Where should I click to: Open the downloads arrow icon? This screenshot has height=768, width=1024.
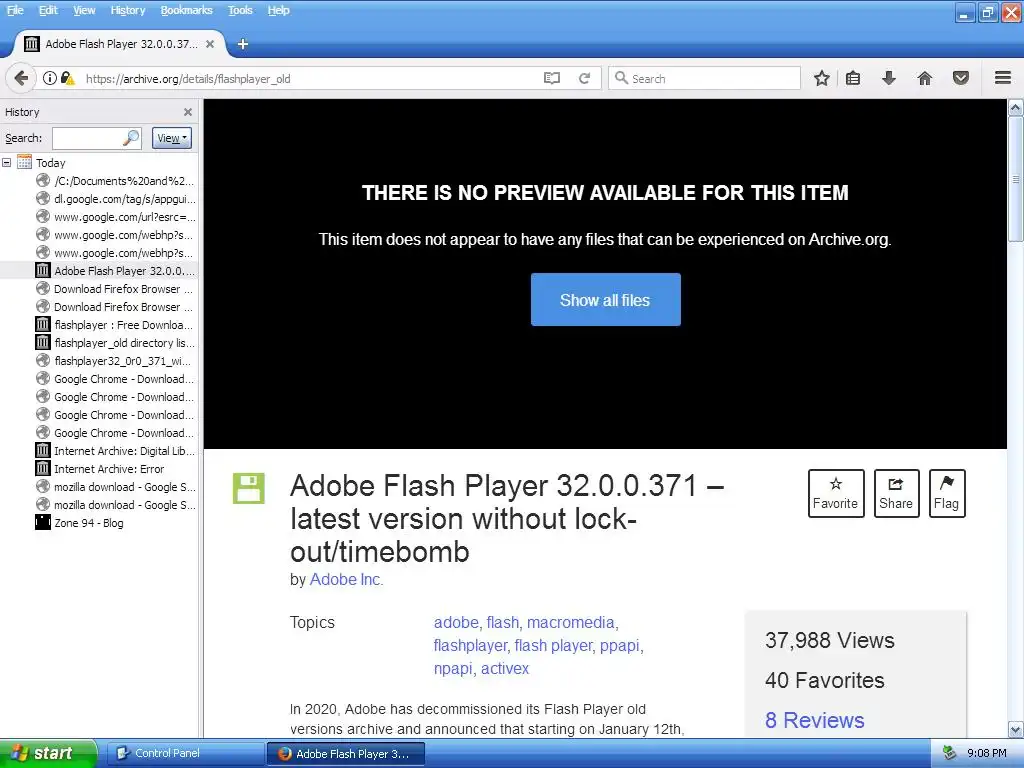tap(889, 78)
